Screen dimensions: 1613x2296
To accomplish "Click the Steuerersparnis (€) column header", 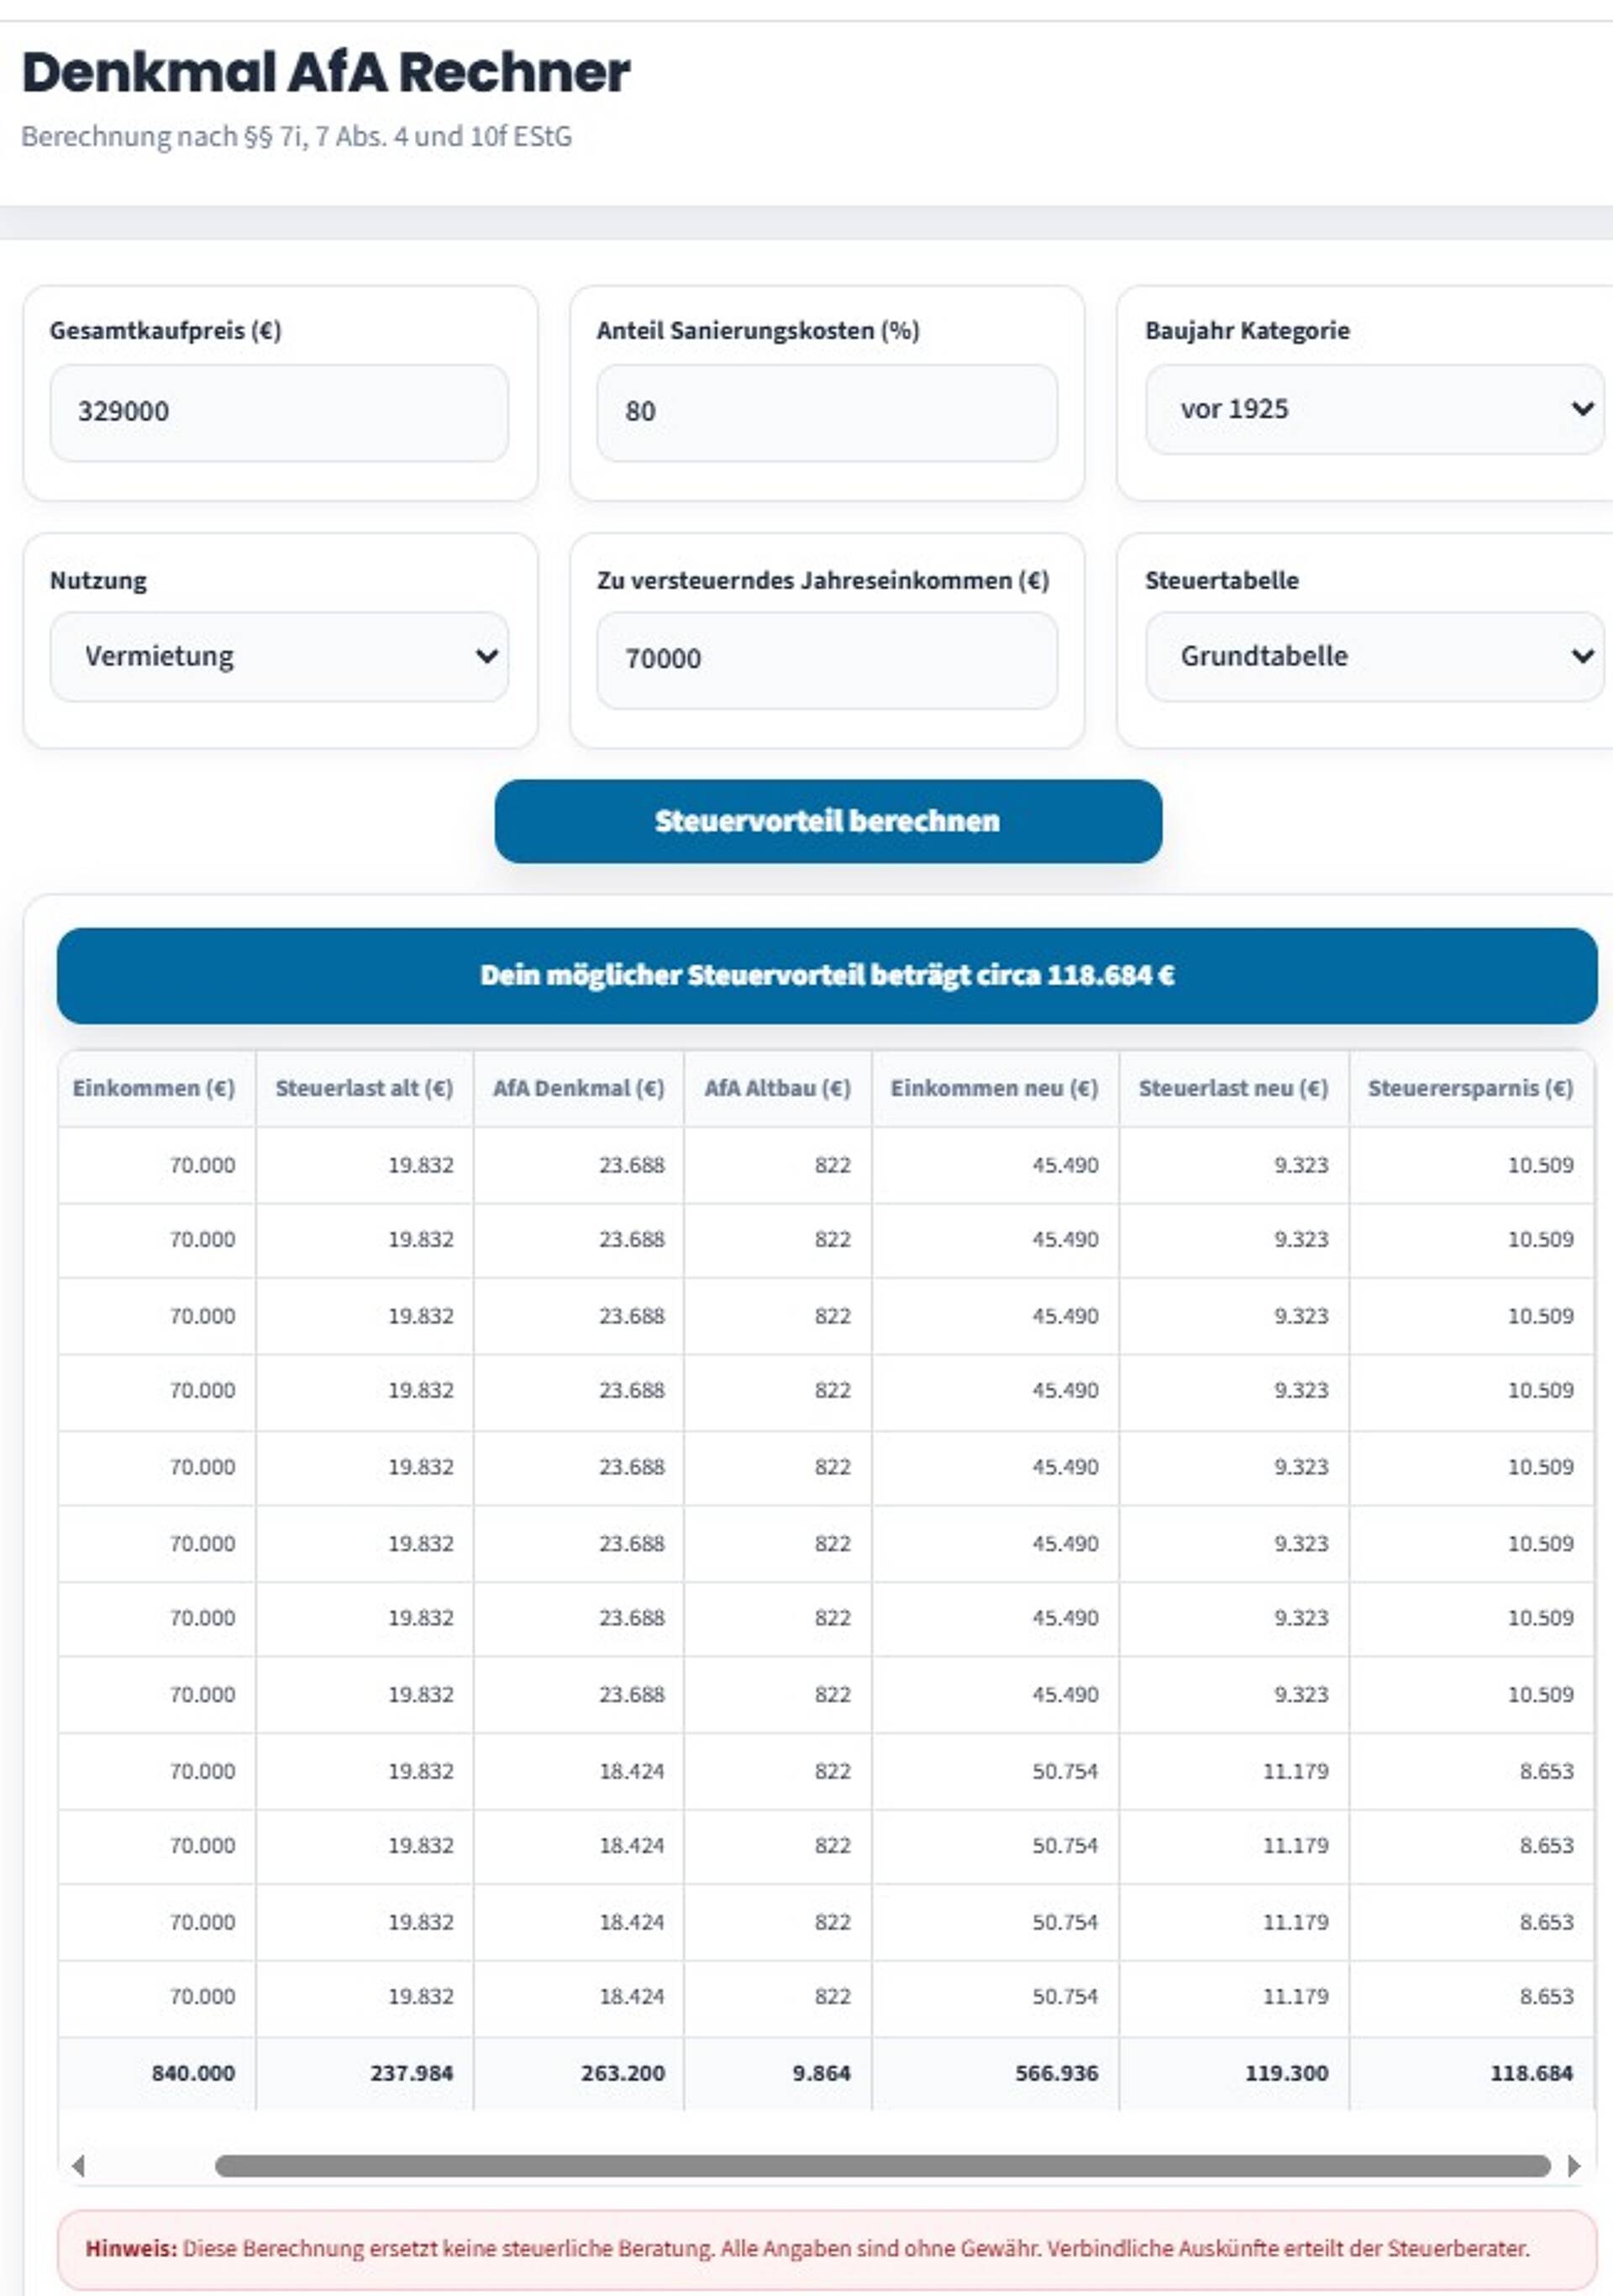I will (1472, 1089).
